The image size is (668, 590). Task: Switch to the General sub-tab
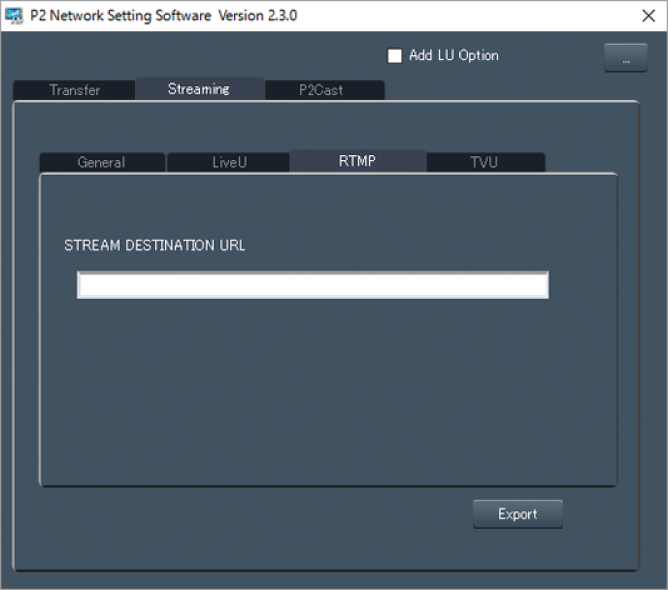(101, 162)
